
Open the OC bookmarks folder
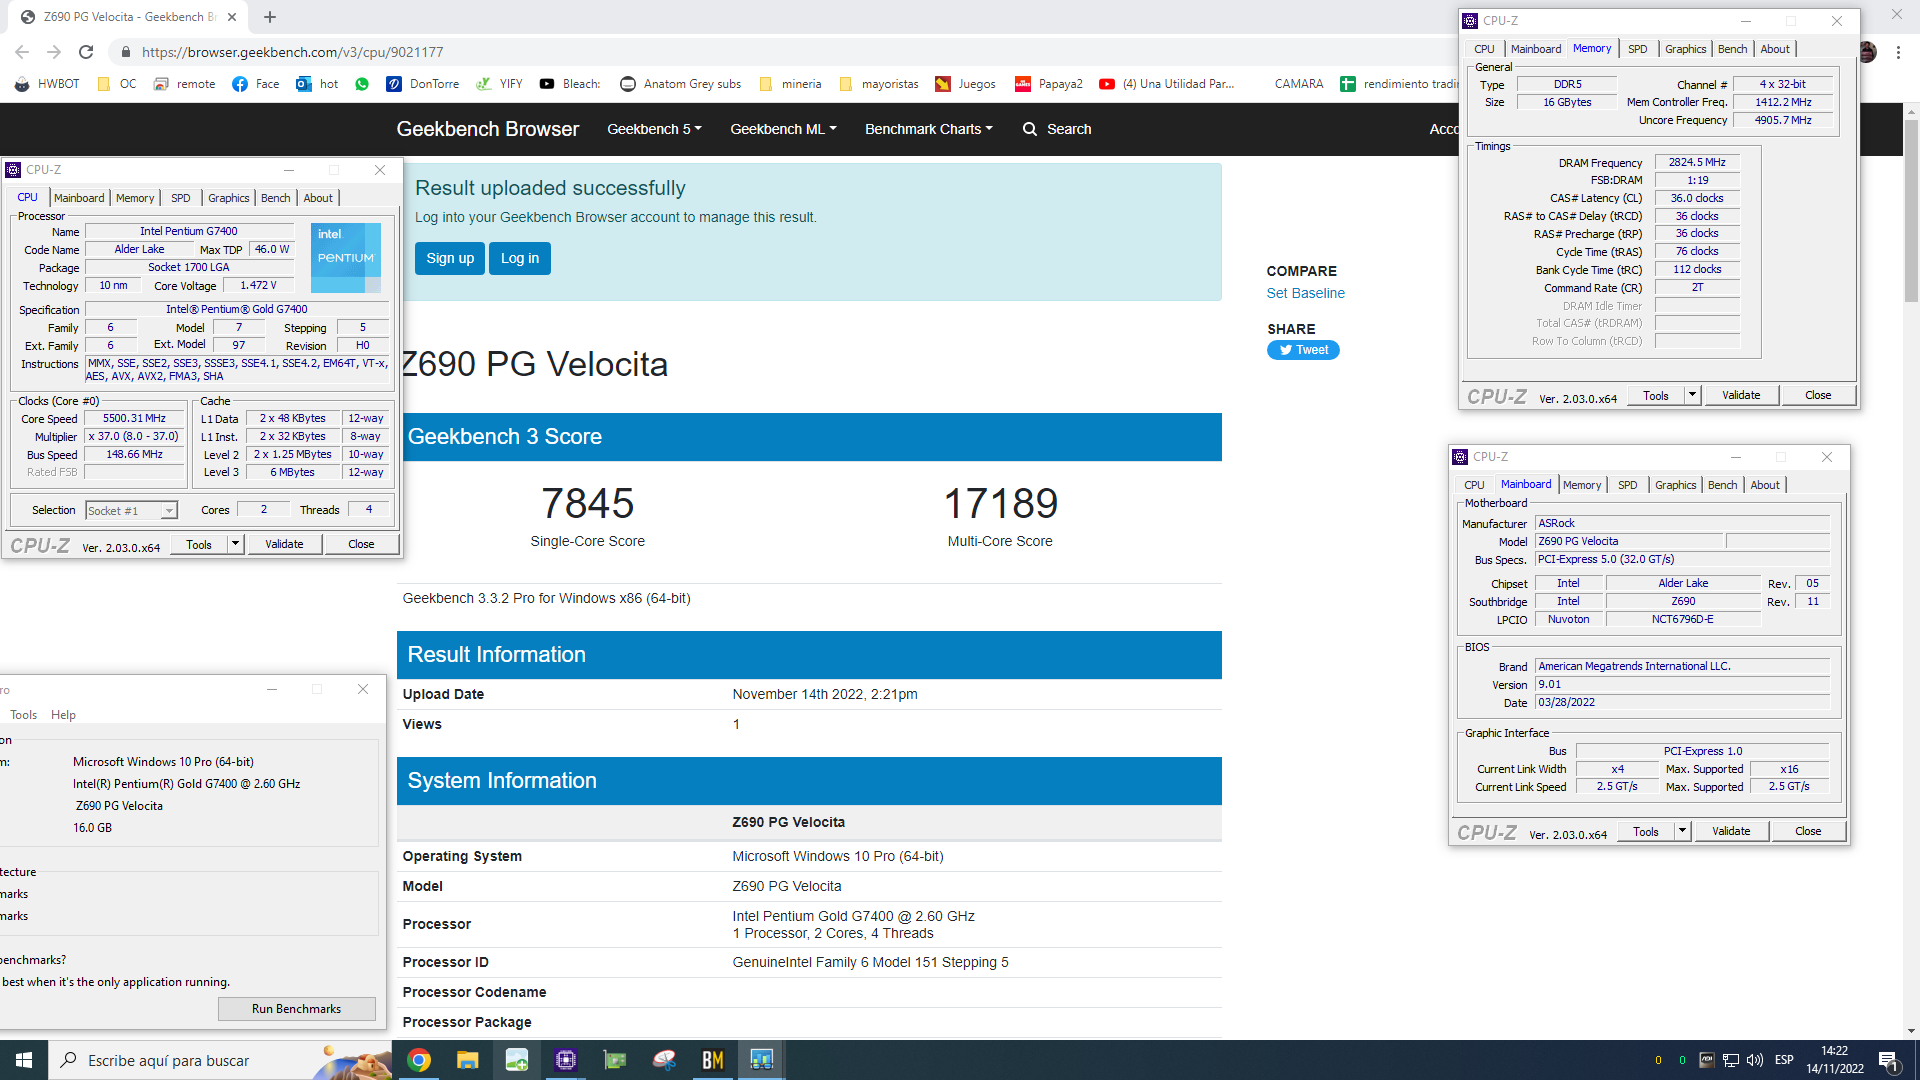[117, 84]
